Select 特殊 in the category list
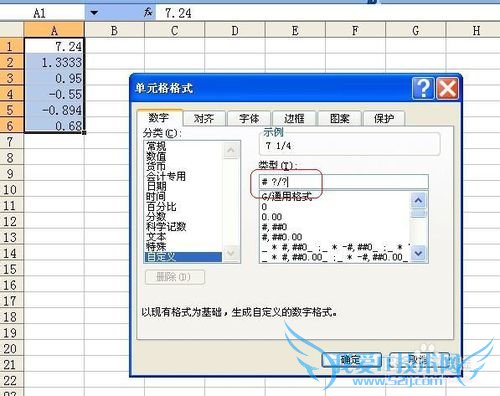 (183, 247)
